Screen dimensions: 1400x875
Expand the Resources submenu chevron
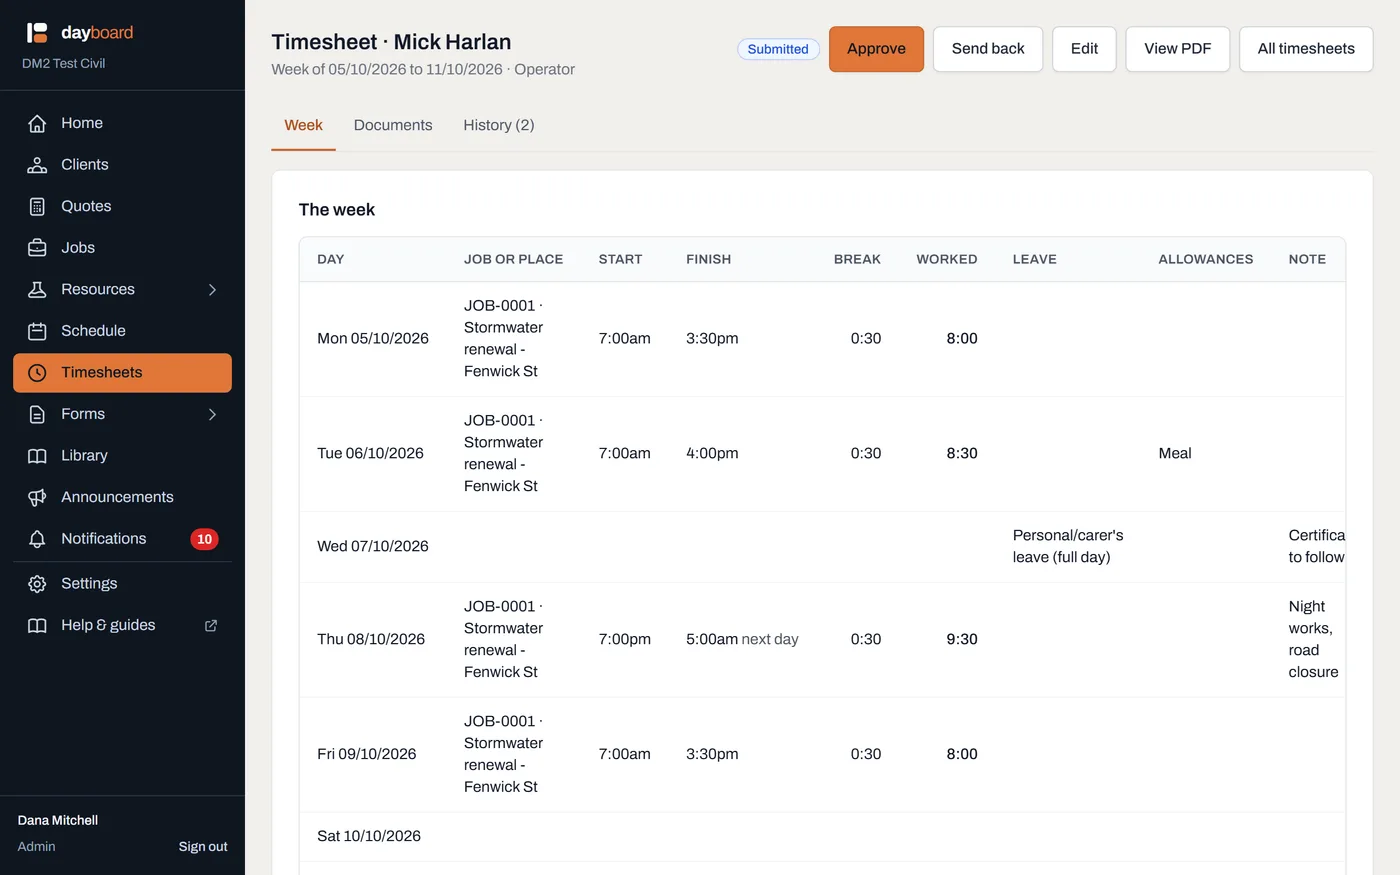point(212,289)
